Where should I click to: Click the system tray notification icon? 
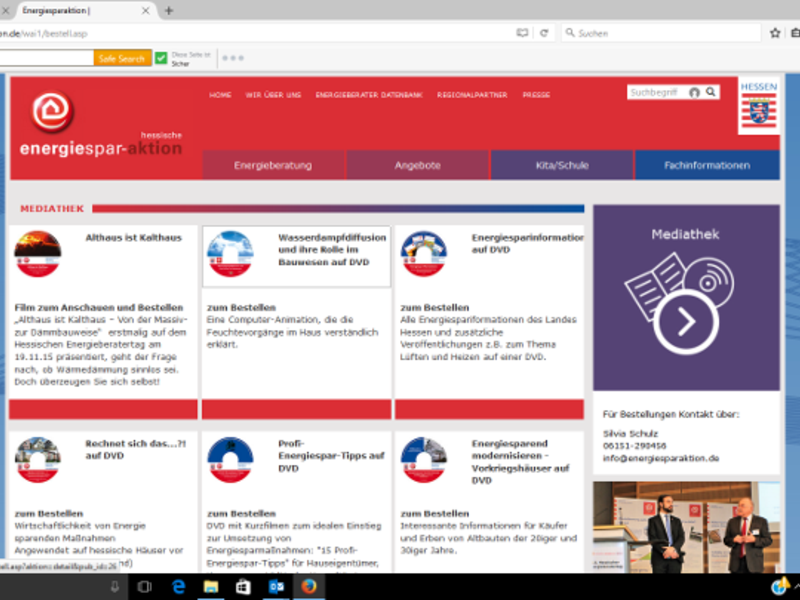tap(780, 587)
